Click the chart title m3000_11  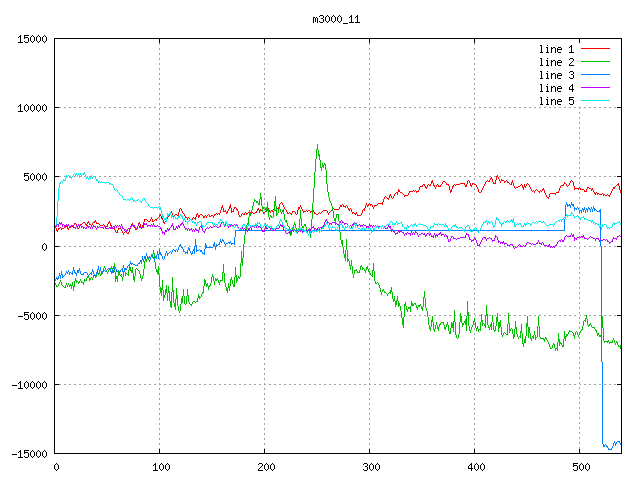click(320, 19)
